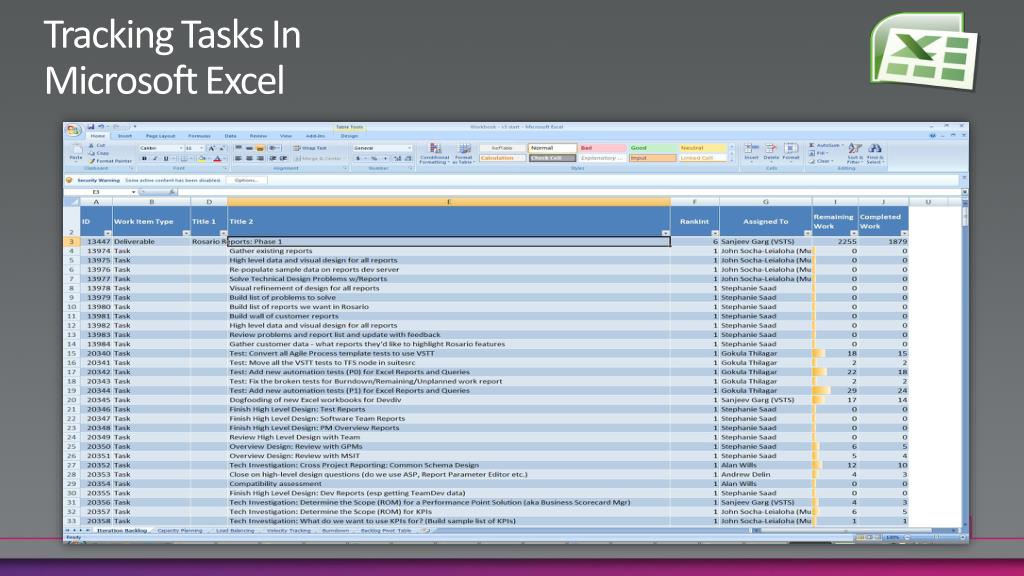This screenshot has width=1024, height=576.
Task: Toggle Wrap Text
Action: tap(310, 148)
